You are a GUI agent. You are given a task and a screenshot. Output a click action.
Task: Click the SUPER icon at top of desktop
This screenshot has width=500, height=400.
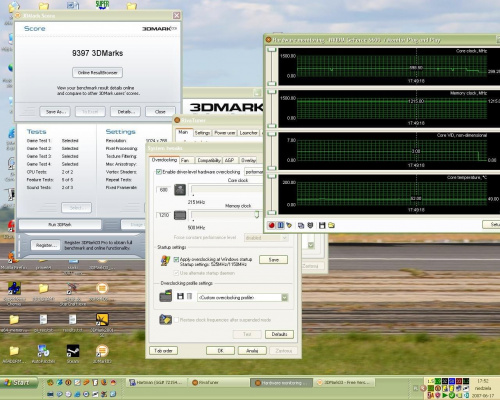click(102, 5)
